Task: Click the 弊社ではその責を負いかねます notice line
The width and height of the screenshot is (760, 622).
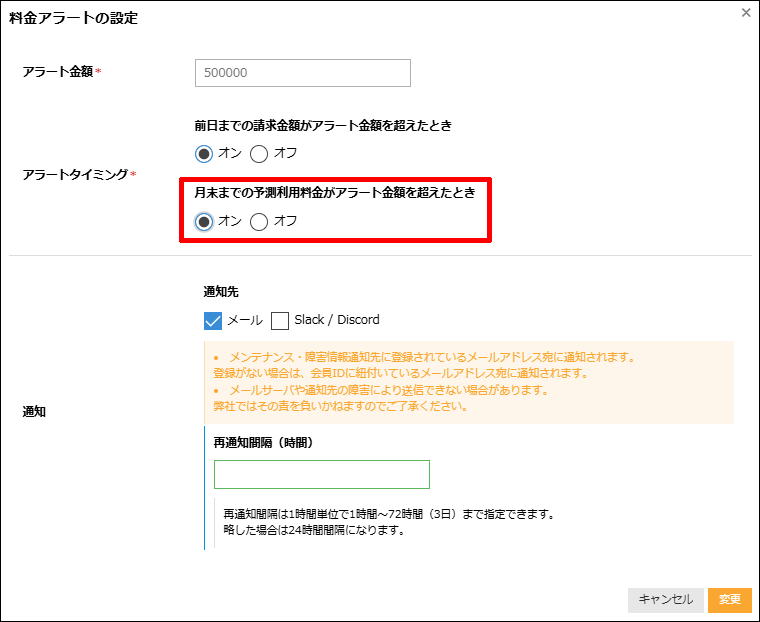Action: click(340, 406)
